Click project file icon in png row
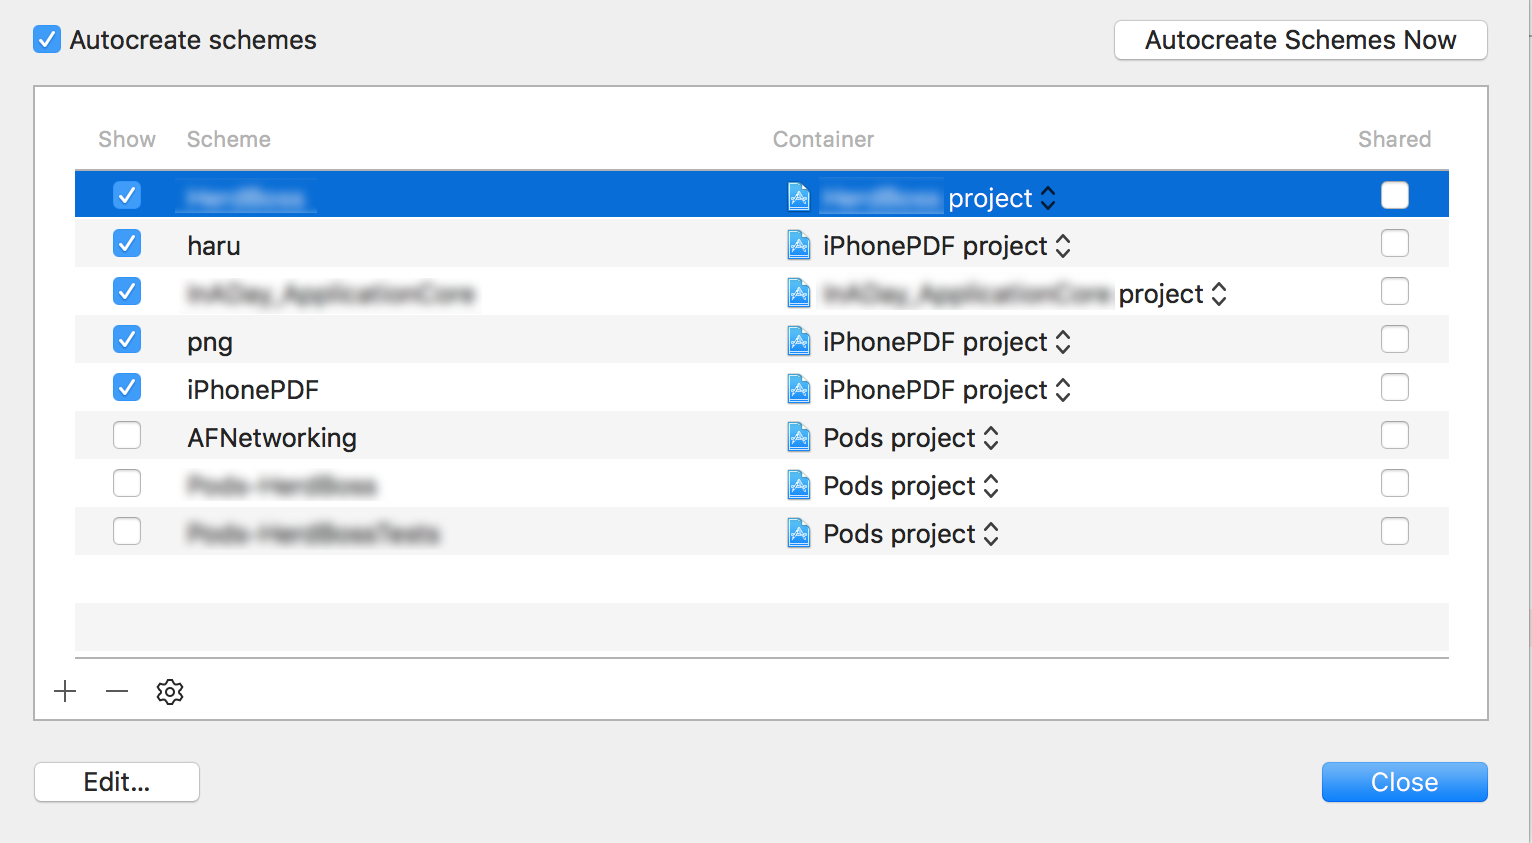Viewport: 1532px width, 843px height. [x=799, y=341]
